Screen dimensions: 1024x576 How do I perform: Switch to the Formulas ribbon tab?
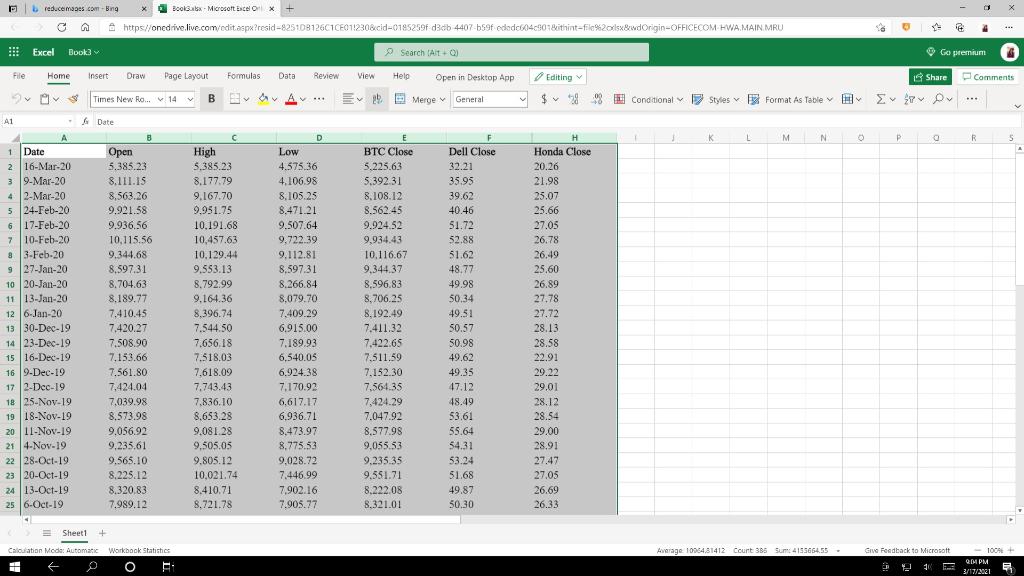(x=245, y=75)
